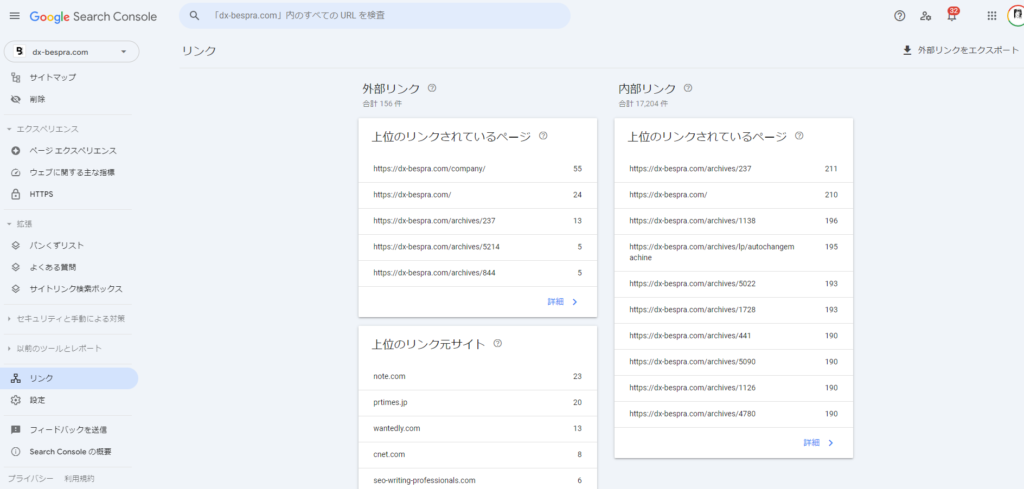Click help icon beside 内部リンク heading

pyautogui.click(x=688, y=88)
